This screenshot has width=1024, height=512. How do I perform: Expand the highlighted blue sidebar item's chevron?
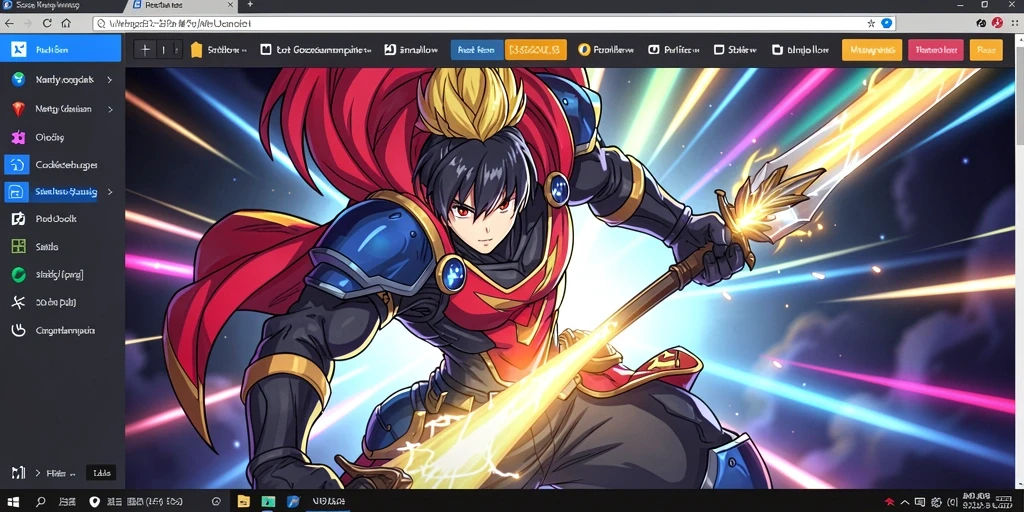(110, 192)
